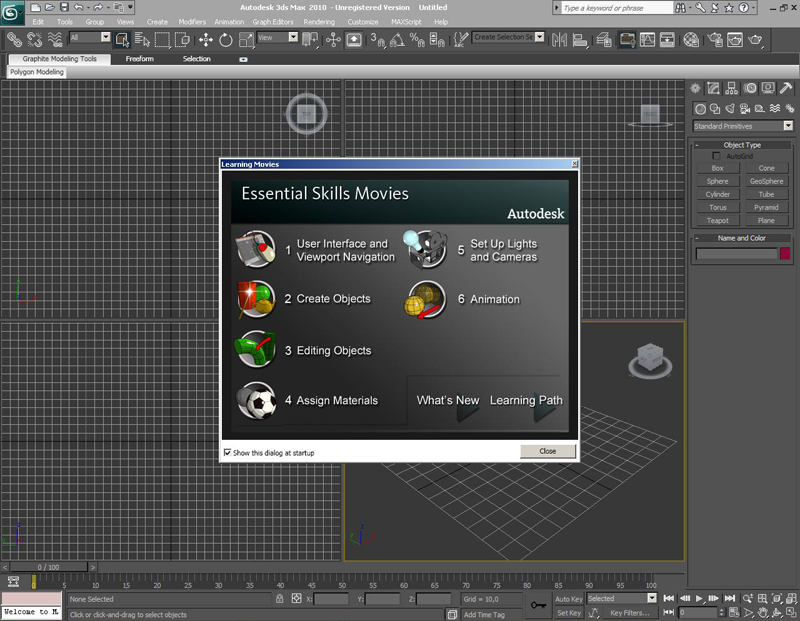Open the Motion command panel tab
The height and width of the screenshot is (621, 800).
click(750, 88)
